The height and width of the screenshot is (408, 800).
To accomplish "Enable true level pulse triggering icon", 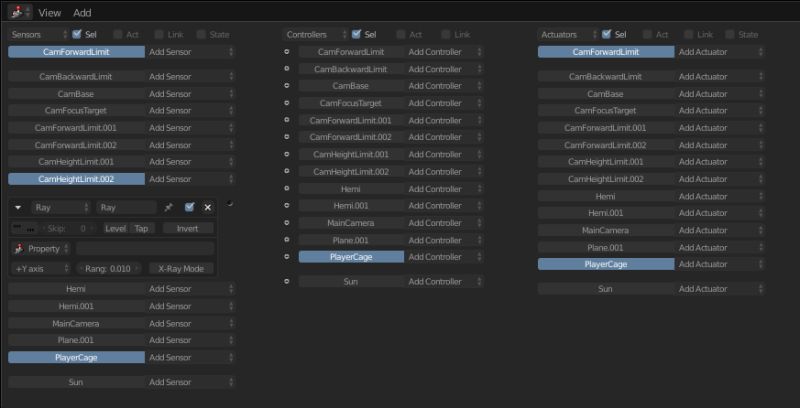I will tap(17, 228).
